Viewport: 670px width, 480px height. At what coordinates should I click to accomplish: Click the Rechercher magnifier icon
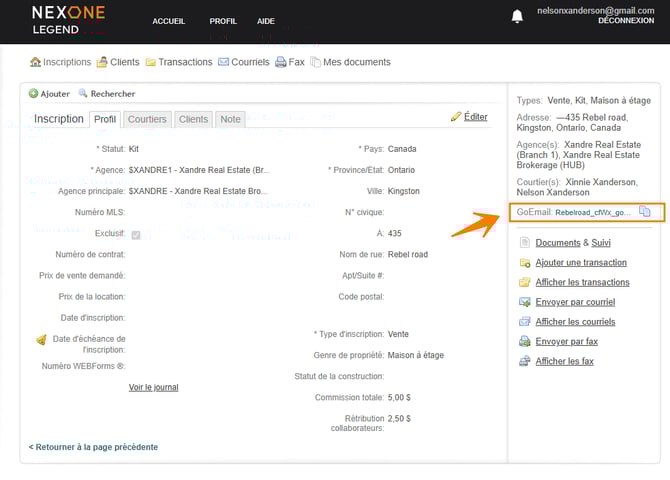tap(83, 94)
